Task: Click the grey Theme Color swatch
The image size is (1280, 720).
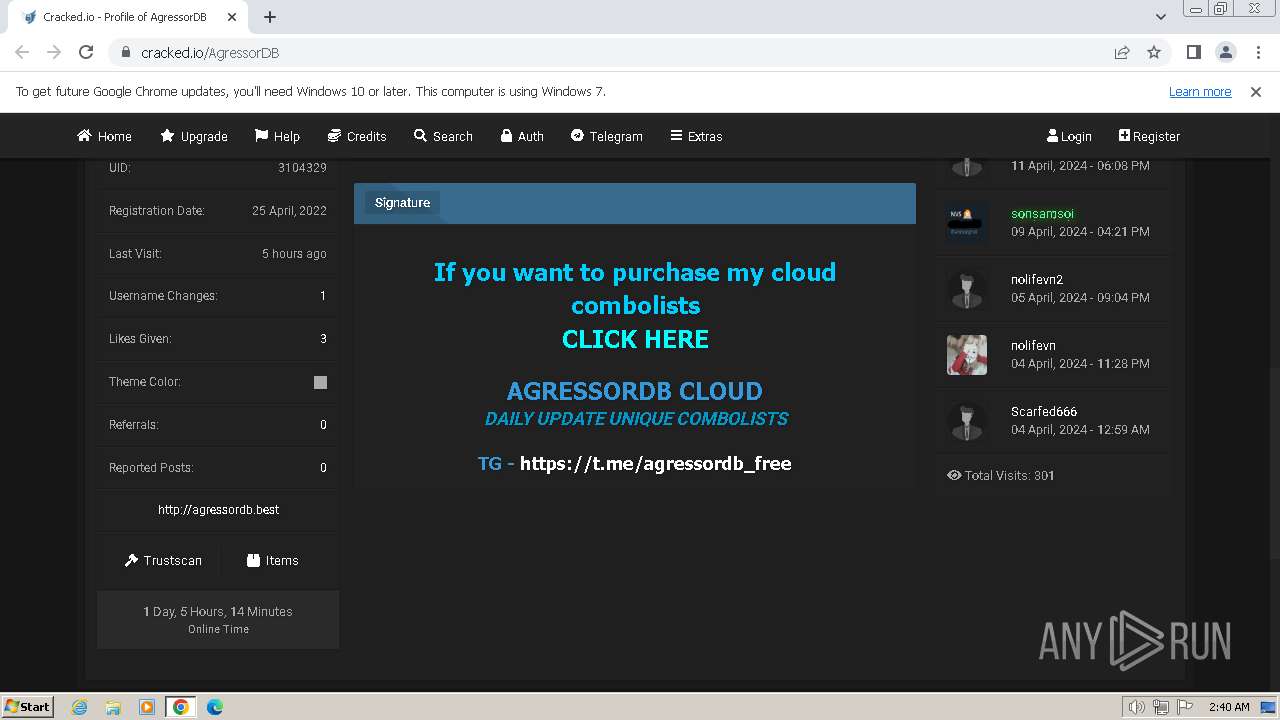Action: pyautogui.click(x=320, y=382)
